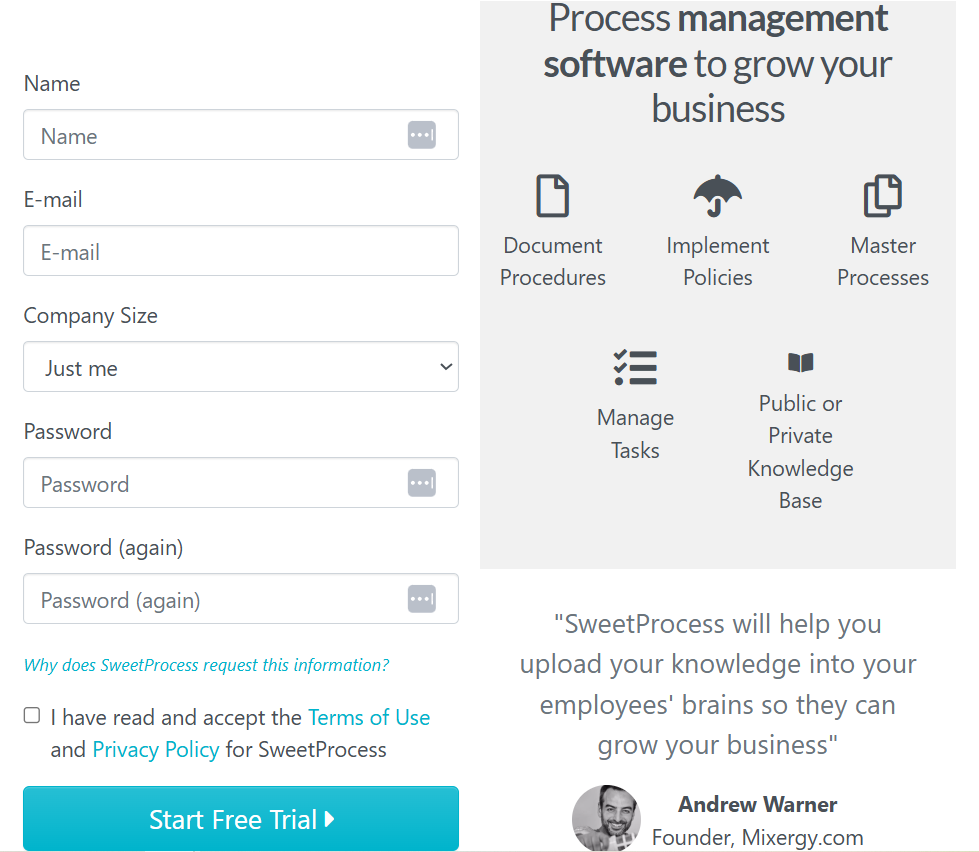Screen dimensions: 979x852
Task: Tick the accept Terms of Use checkbox
Action: click(x=32, y=716)
